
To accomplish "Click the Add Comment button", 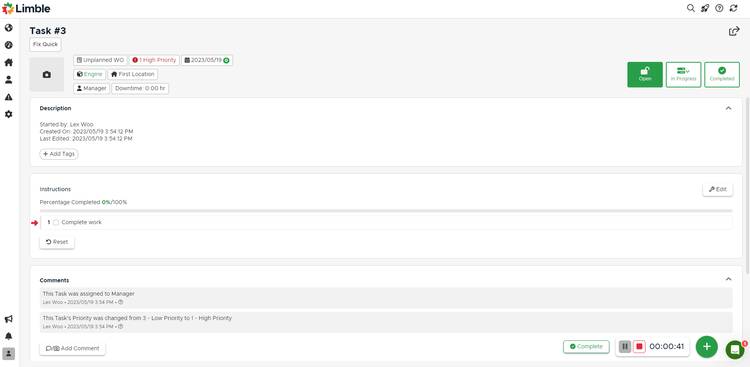I will tap(73, 348).
